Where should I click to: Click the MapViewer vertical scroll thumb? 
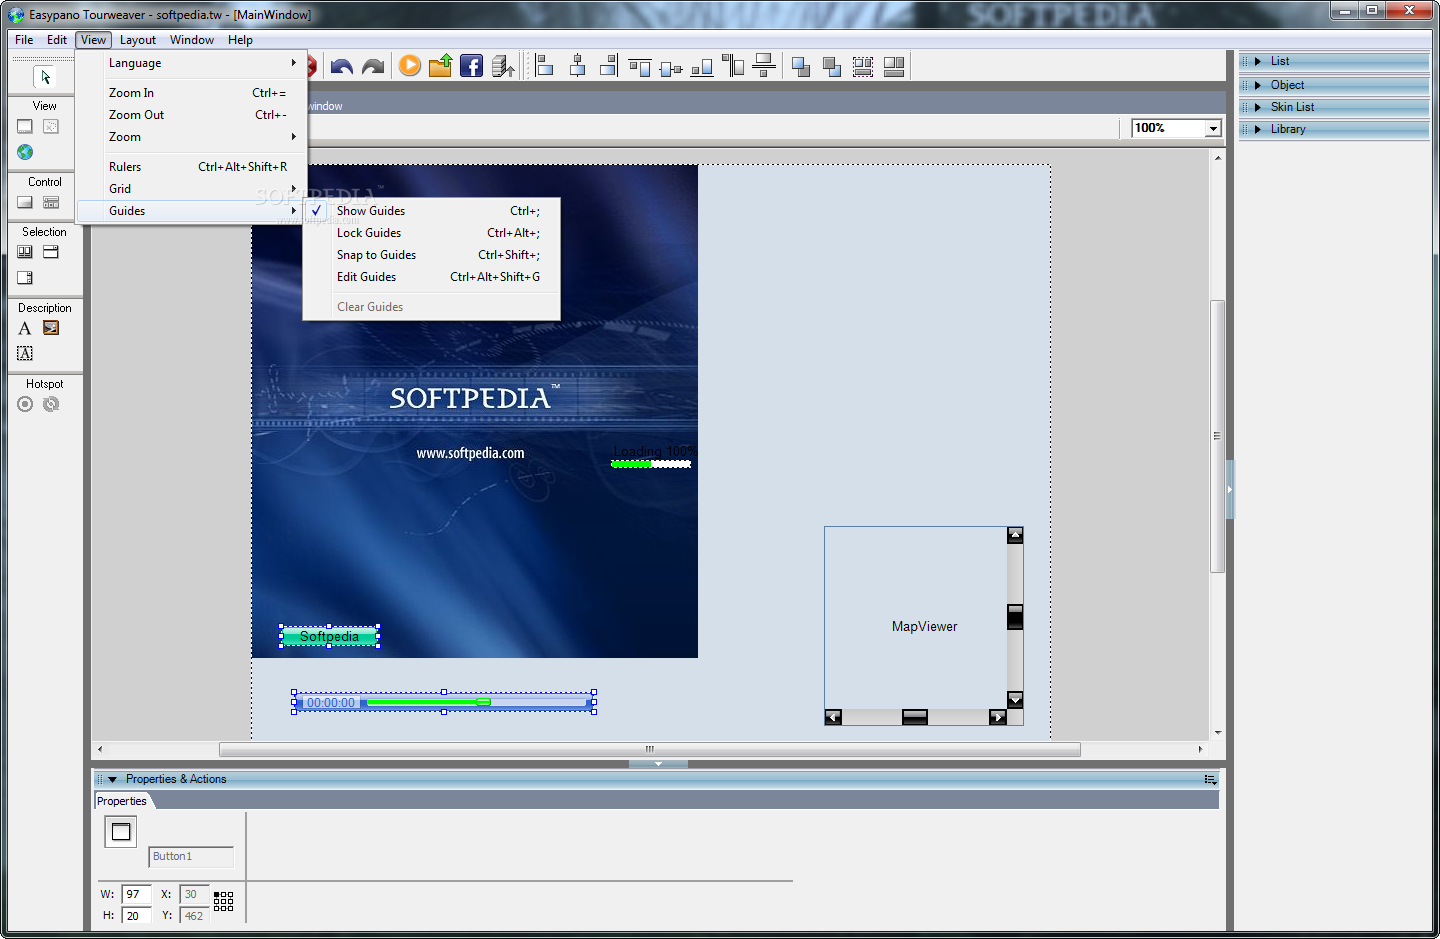click(1015, 617)
